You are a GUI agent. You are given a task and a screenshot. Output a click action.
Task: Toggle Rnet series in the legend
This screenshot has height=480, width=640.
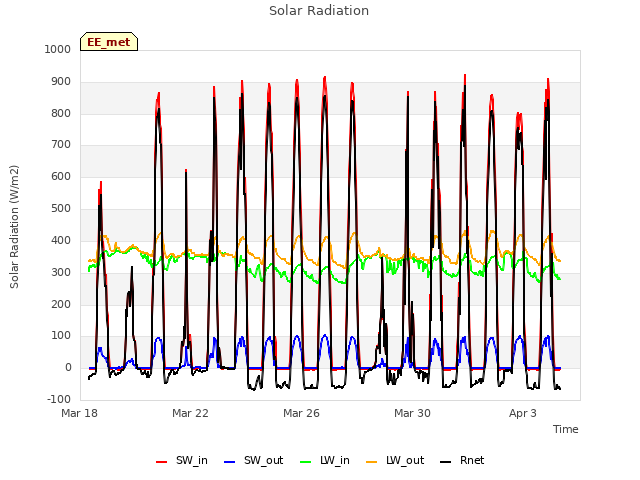(x=462, y=460)
